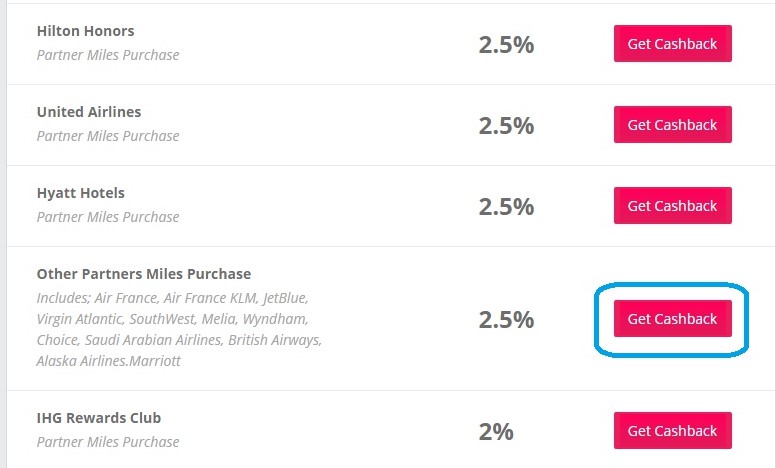Select Partner Miles Purchase text under IHG Rewards Club

coord(108,442)
